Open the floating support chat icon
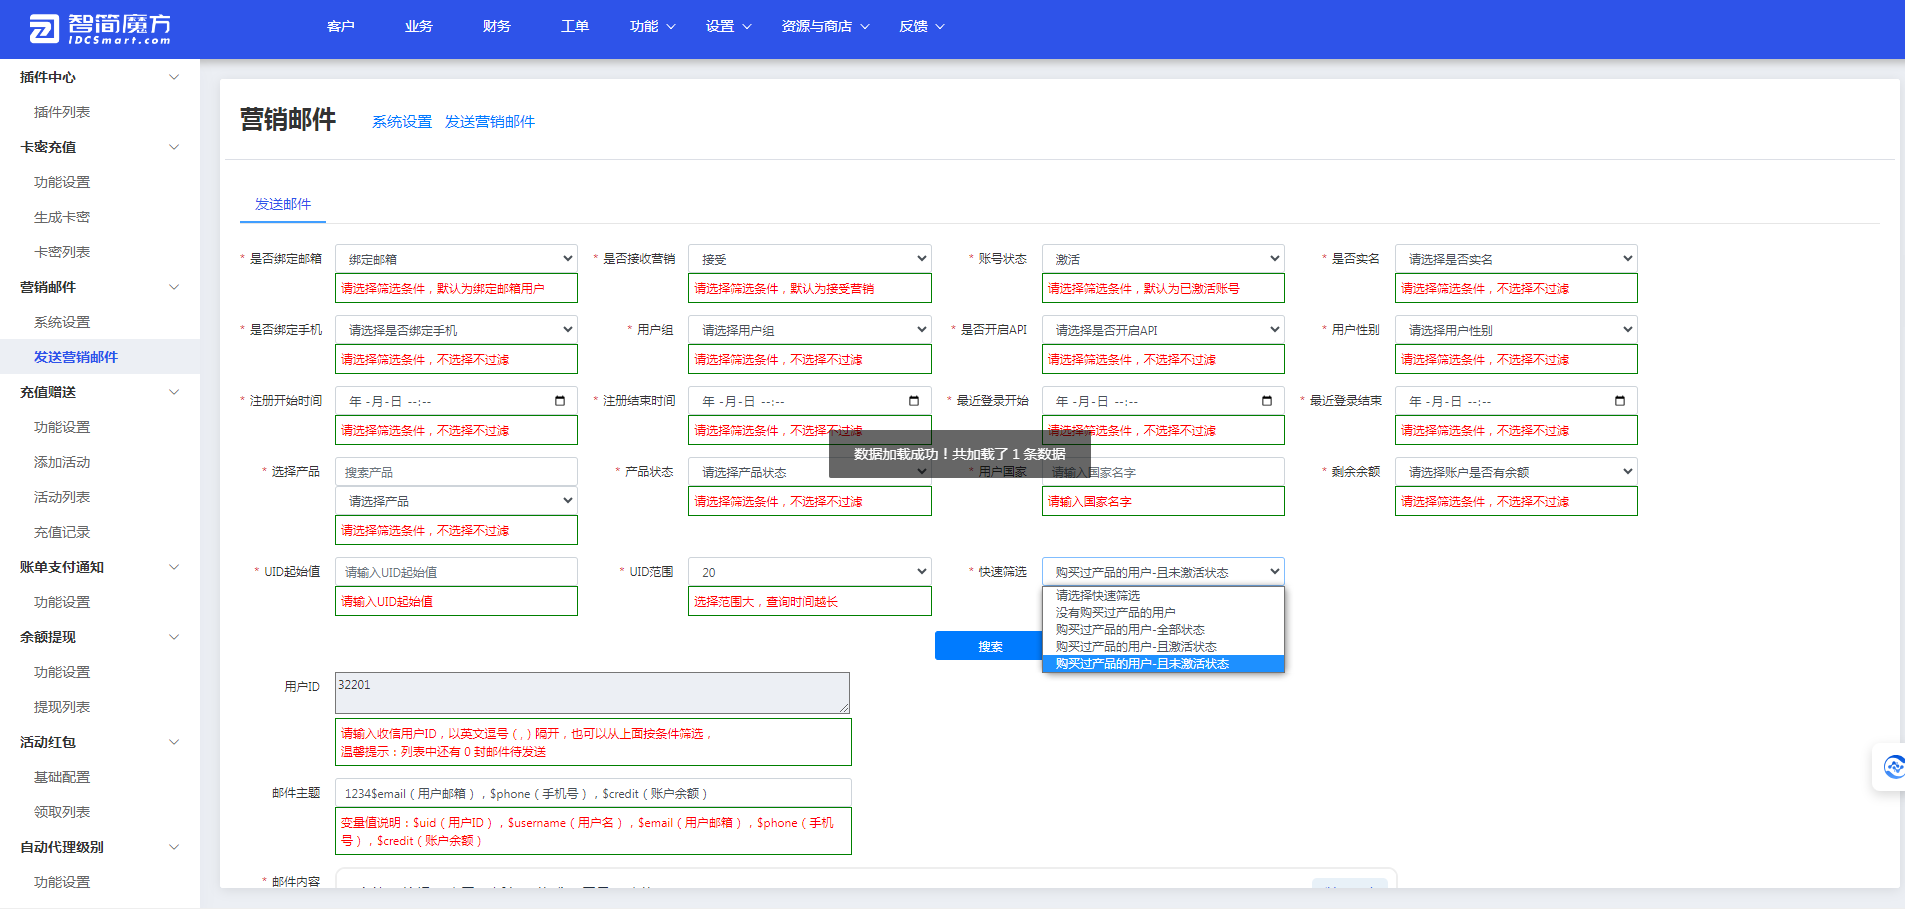Image resolution: width=1905 pixels, height=909 pixels. tap(1892, 767)
